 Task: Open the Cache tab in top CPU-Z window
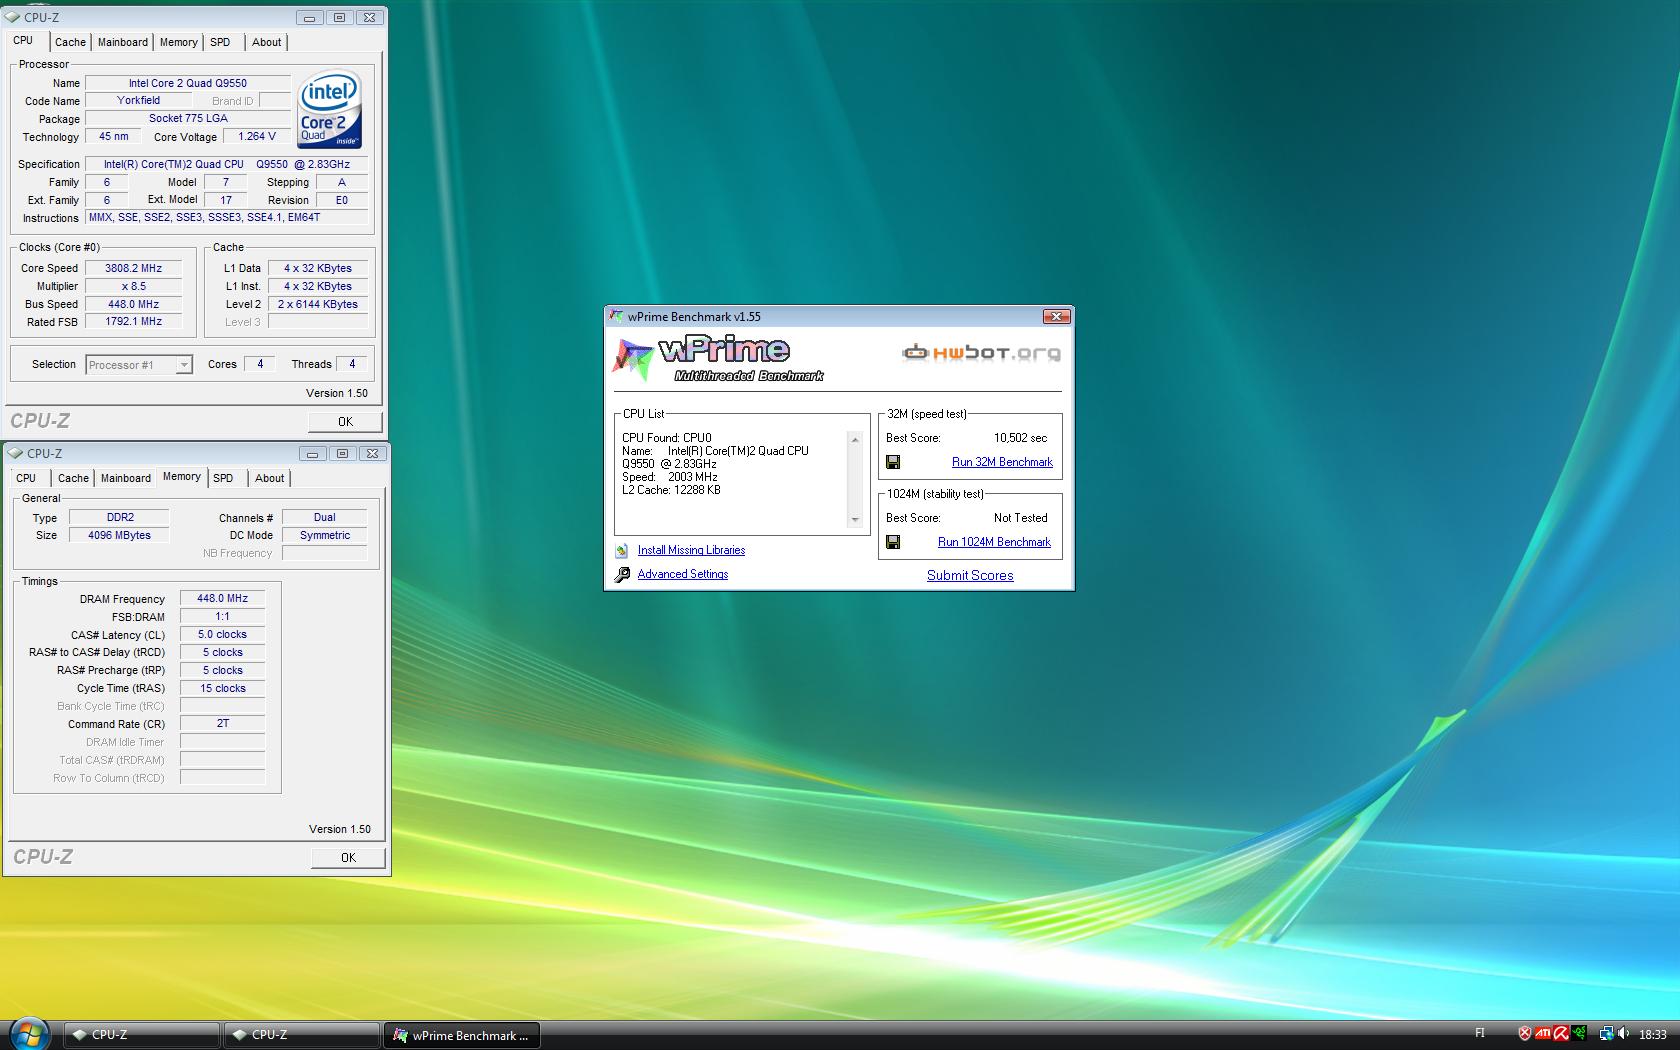(x=70, y=42)
